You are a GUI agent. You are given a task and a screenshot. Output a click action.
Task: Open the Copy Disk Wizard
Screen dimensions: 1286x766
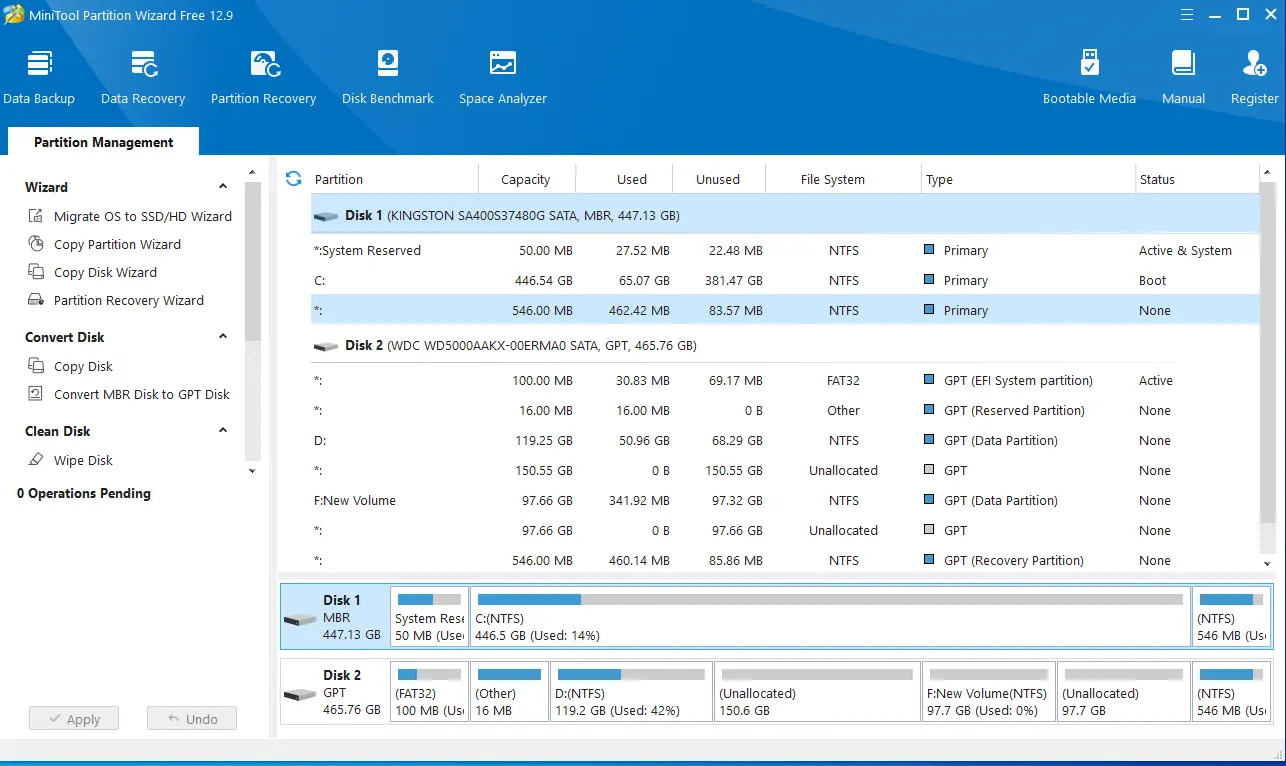point(92,272)
